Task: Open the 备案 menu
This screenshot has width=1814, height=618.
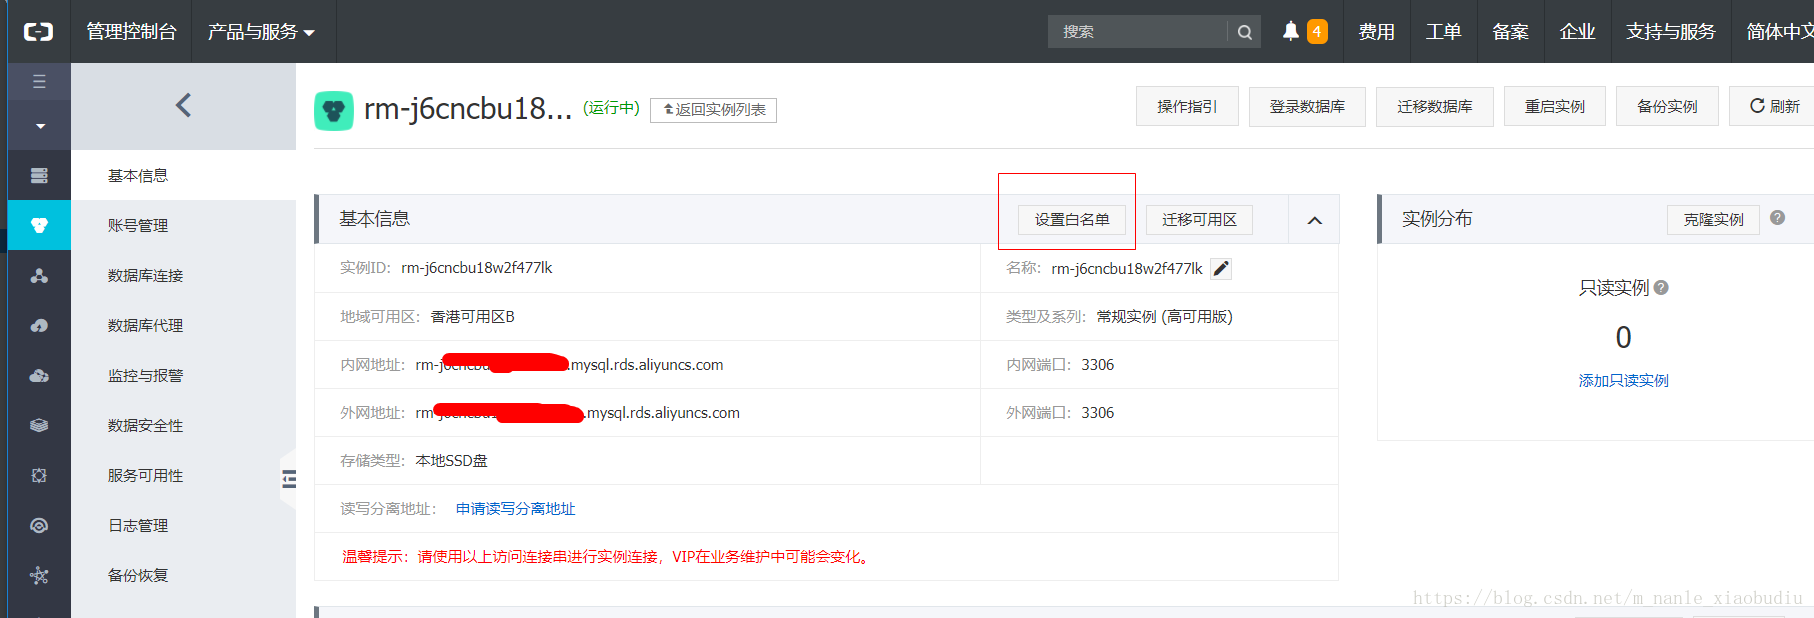Action: tap(1510, 32)
